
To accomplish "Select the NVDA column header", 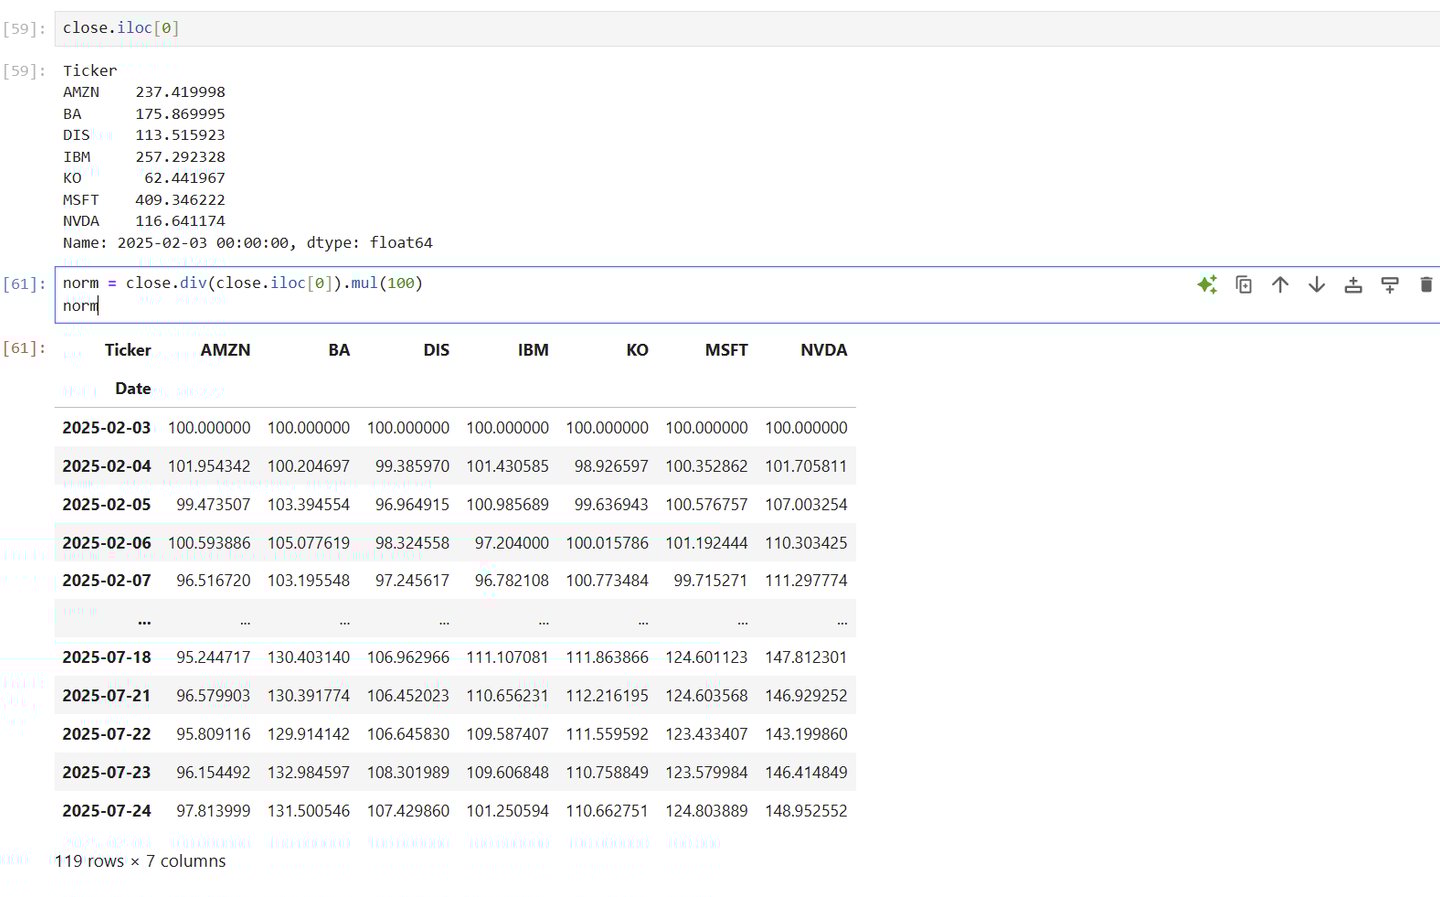I will [824, 350].
